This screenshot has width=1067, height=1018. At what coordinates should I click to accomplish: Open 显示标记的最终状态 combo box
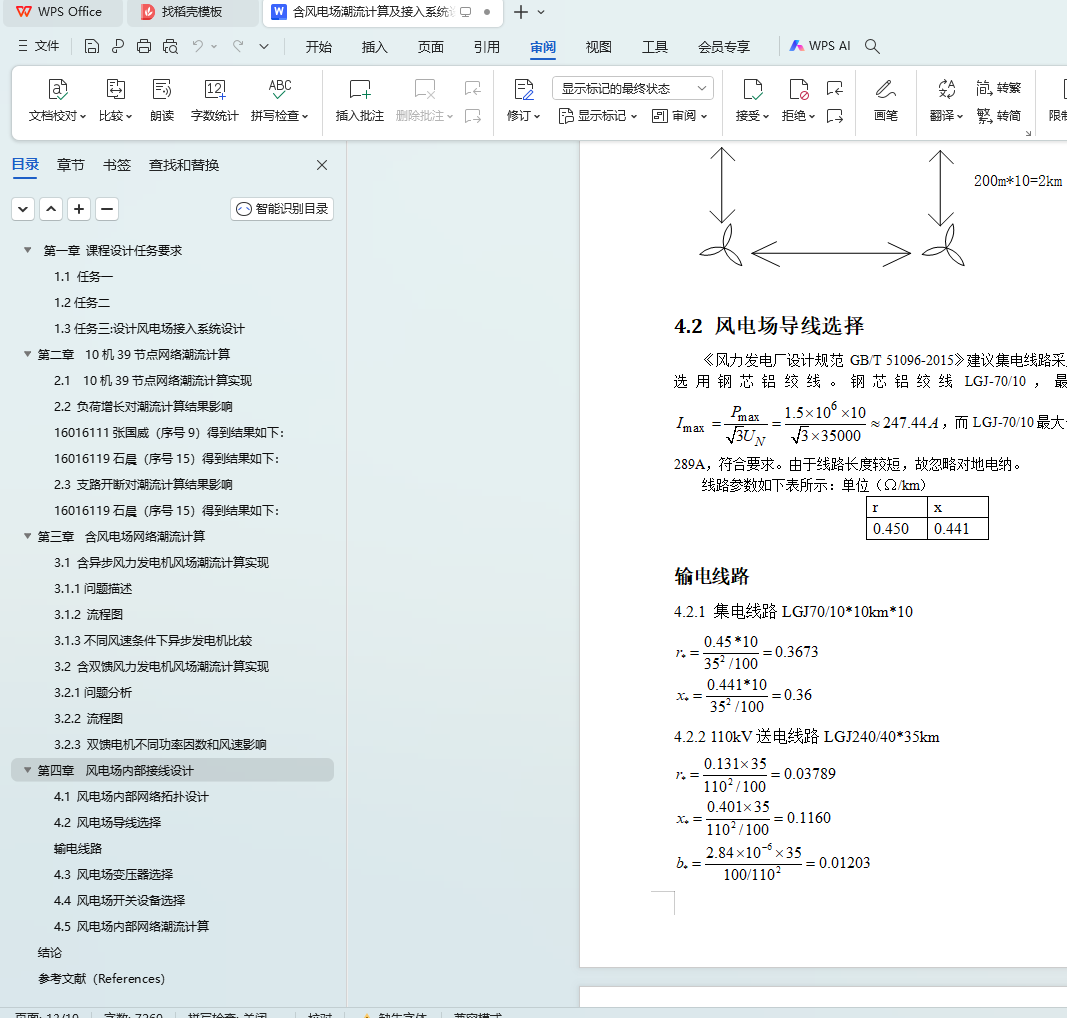pos(633,88)
